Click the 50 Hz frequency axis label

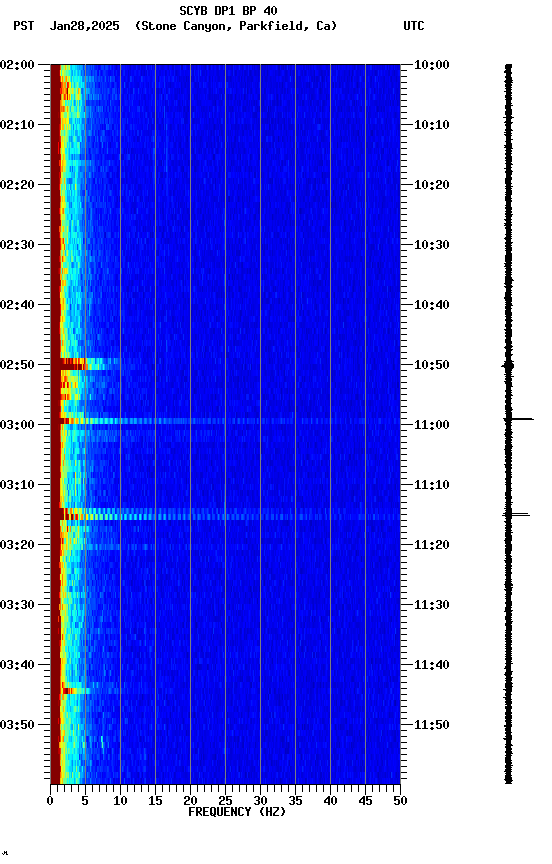(400, 801)
